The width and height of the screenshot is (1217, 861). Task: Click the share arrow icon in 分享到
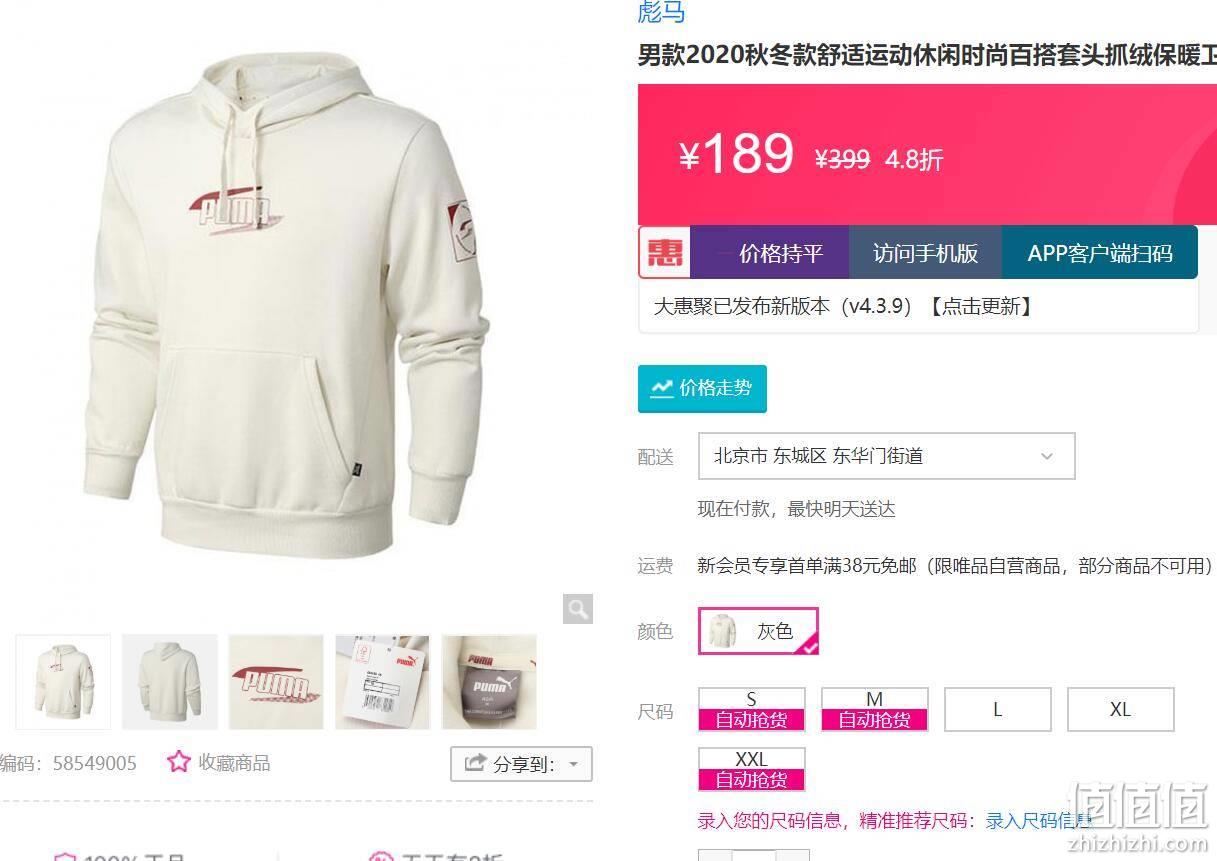pos(475,764)
